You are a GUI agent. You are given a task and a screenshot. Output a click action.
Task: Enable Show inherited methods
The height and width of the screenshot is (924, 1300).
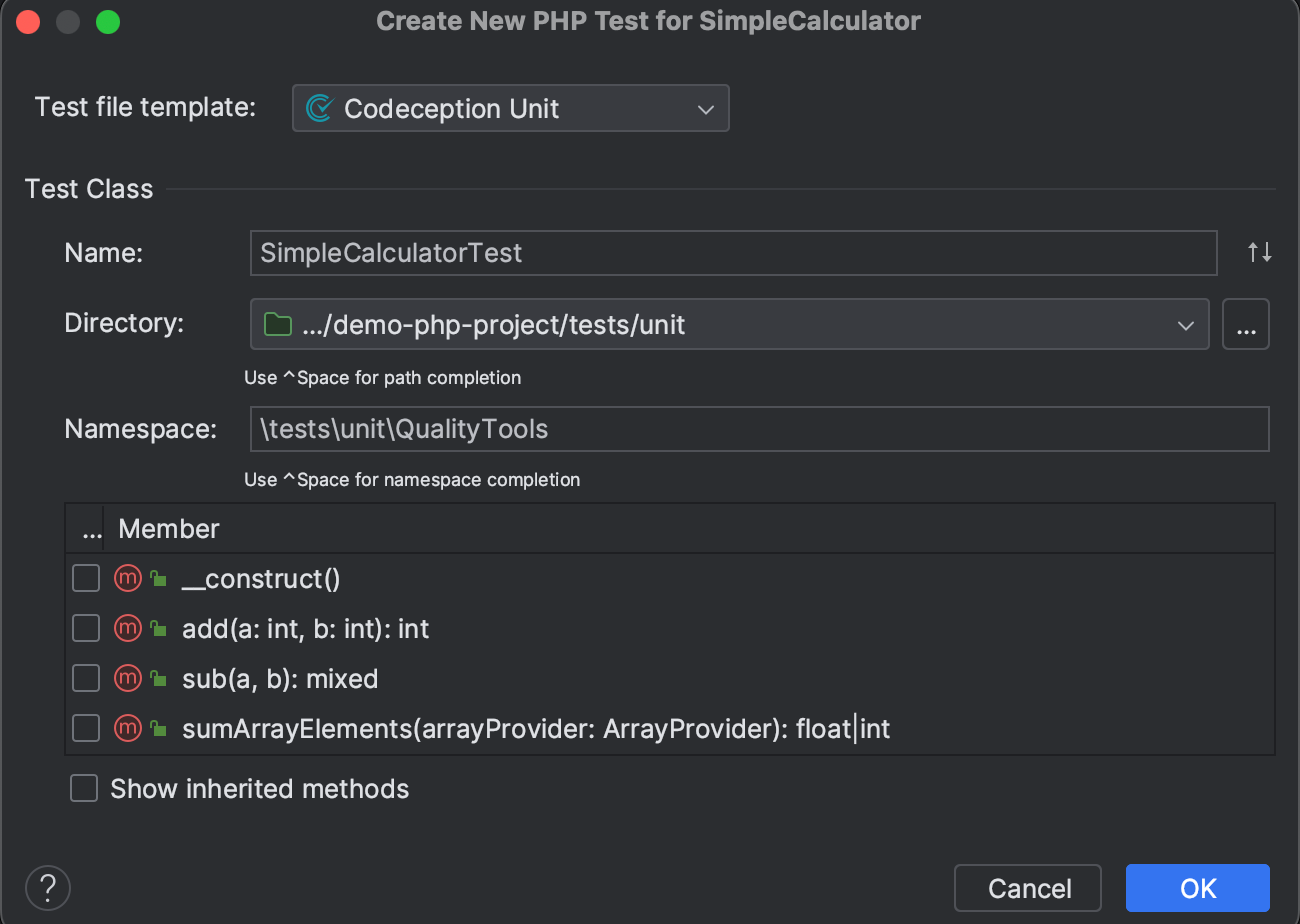pyautogui.click(x=84, y=788)
